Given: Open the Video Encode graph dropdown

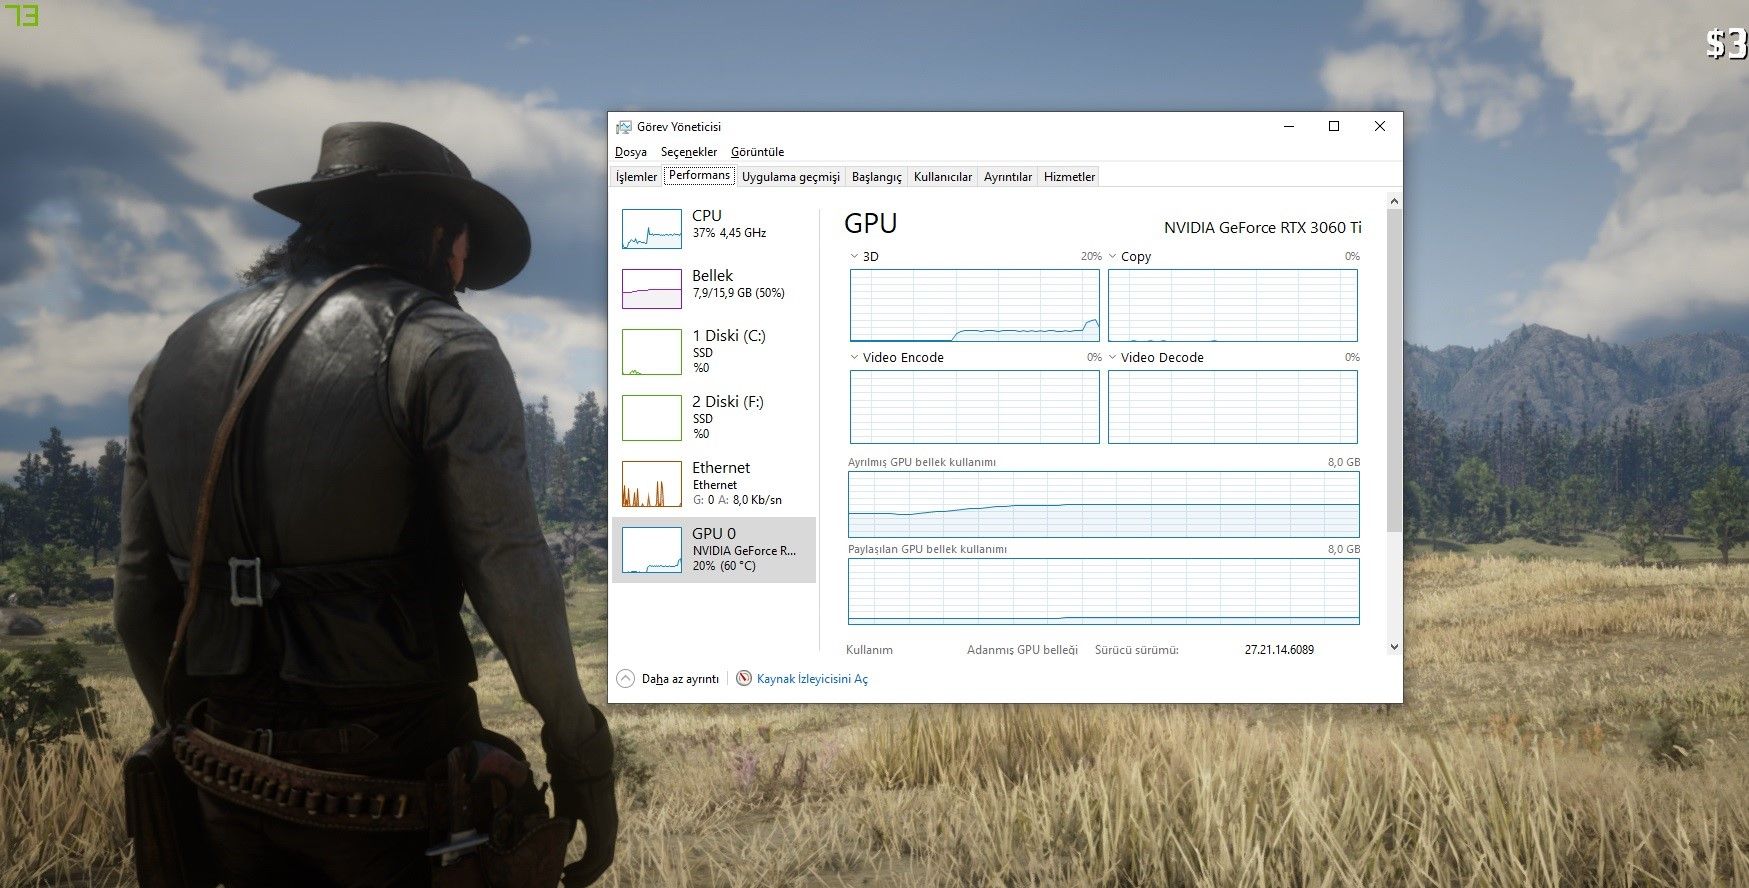Looking at the screenshot, I should (x=855, y=357).
